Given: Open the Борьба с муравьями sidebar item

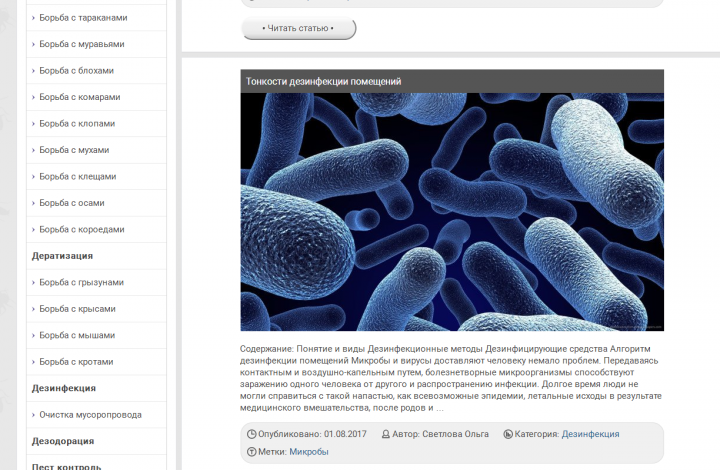Looking at the screenshot, I should pos(82,44).
